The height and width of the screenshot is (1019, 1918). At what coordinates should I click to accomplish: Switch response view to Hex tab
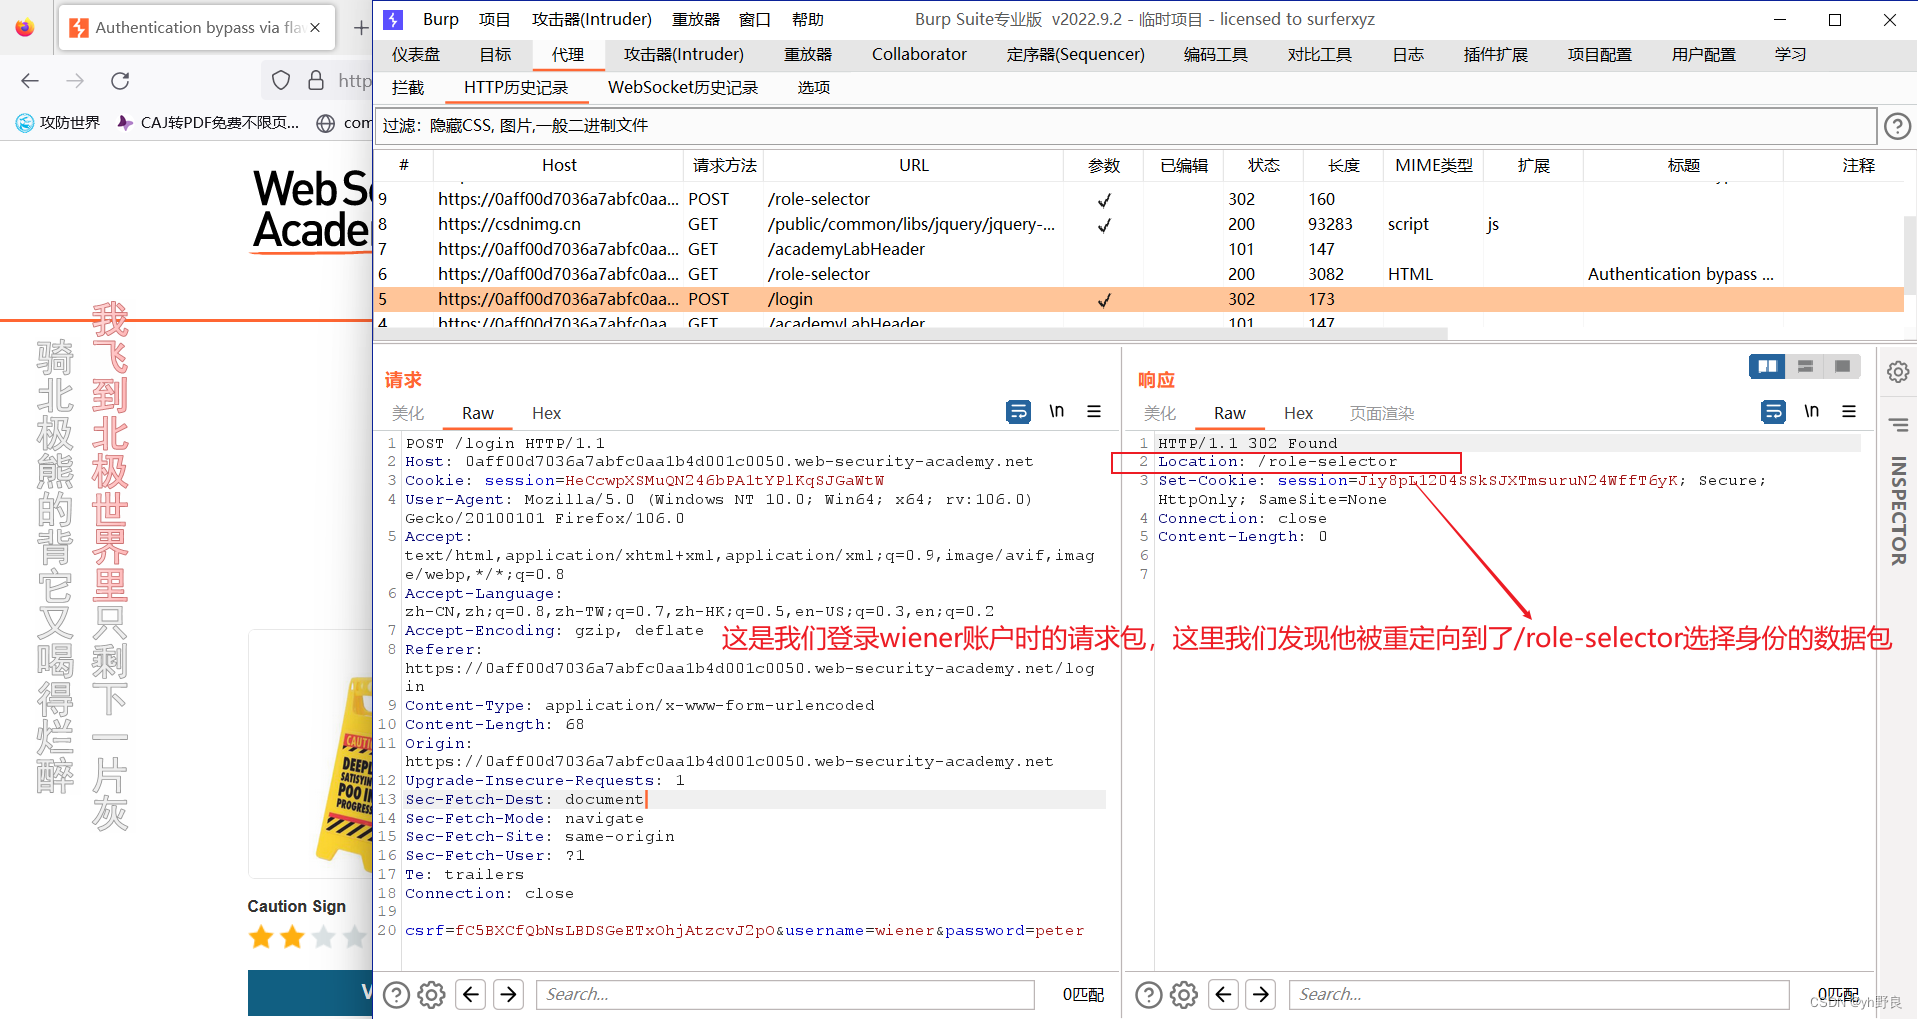click(x=1298, y=413)
